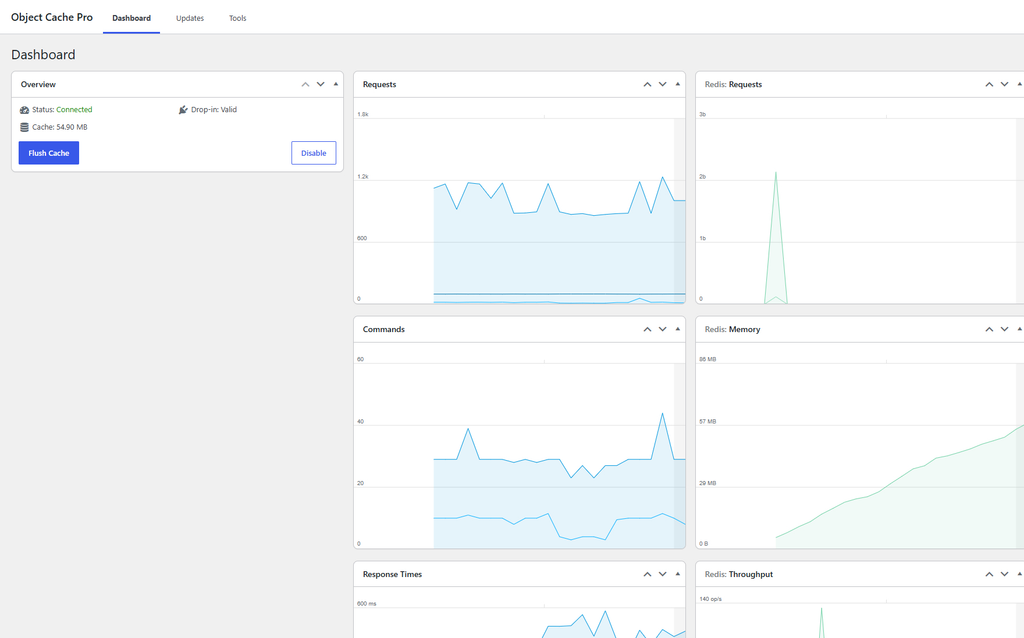This screenshot has width=1024, height=638.
Task: Switch to the Updates tab
Action: coord(190,18)
